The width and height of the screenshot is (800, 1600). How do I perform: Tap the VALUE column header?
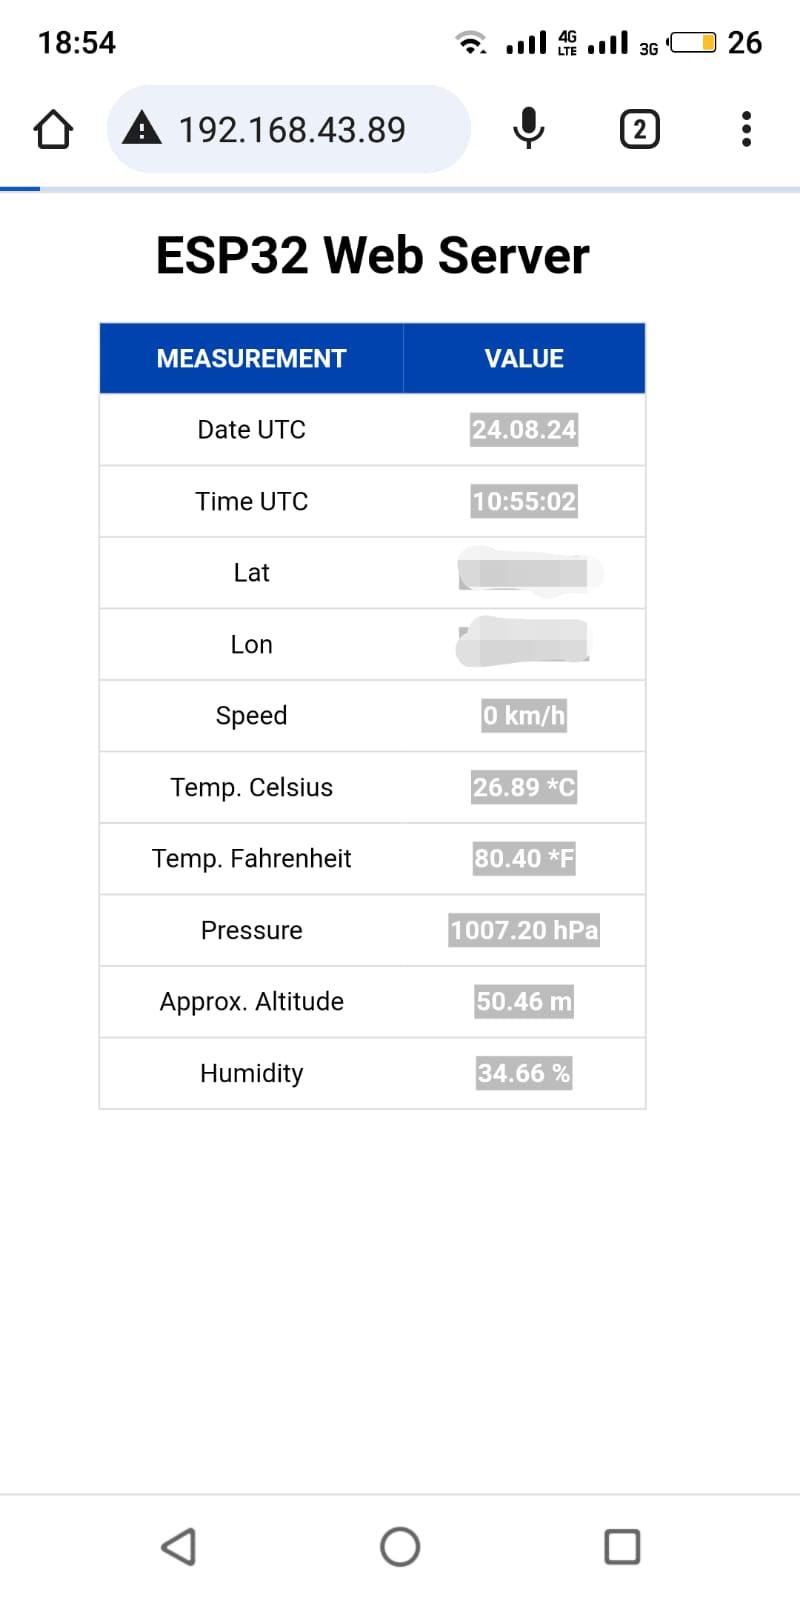coord(524,357)
